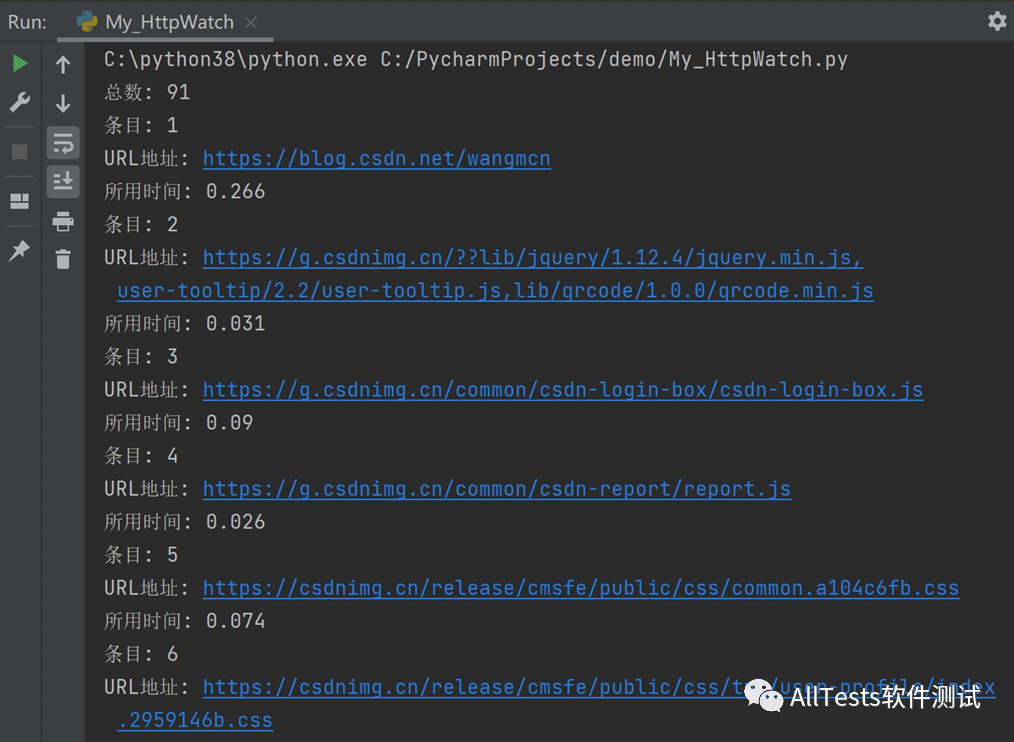Clear all console output with trash icon
1014x742 pixels.
[x=63, y=259]
